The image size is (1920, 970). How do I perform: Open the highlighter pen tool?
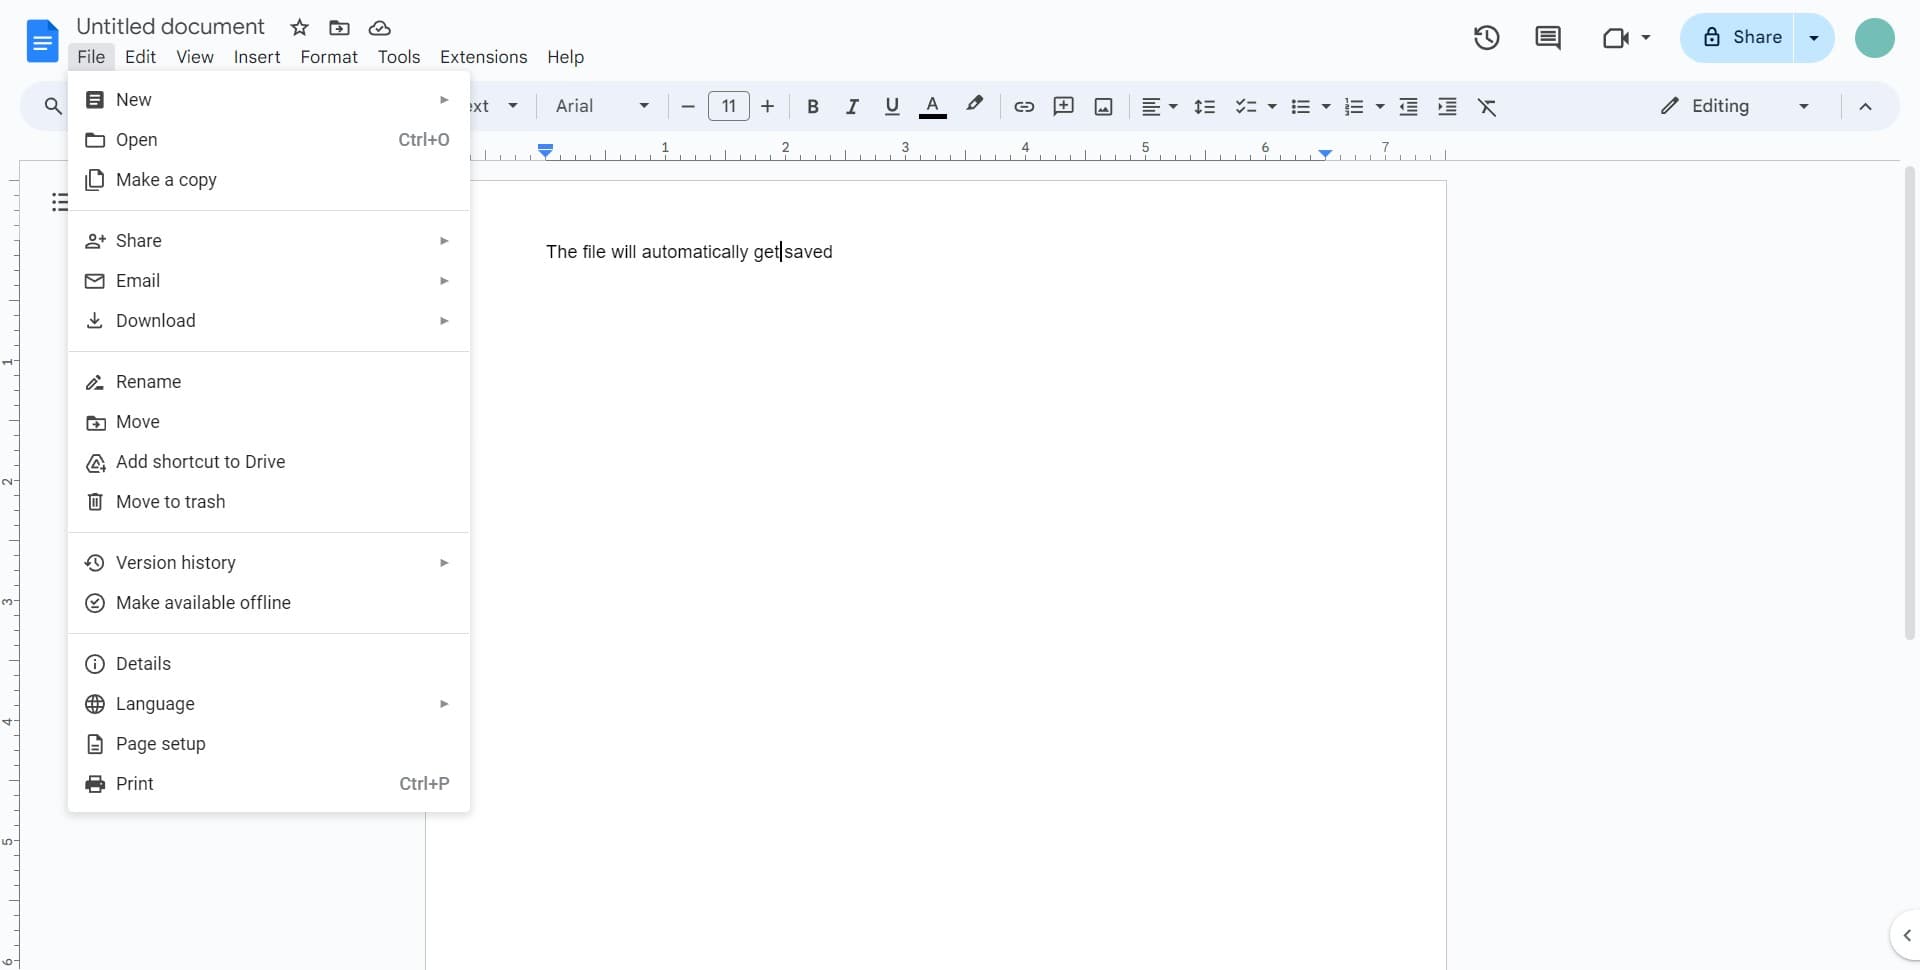[x=974, y=104]
